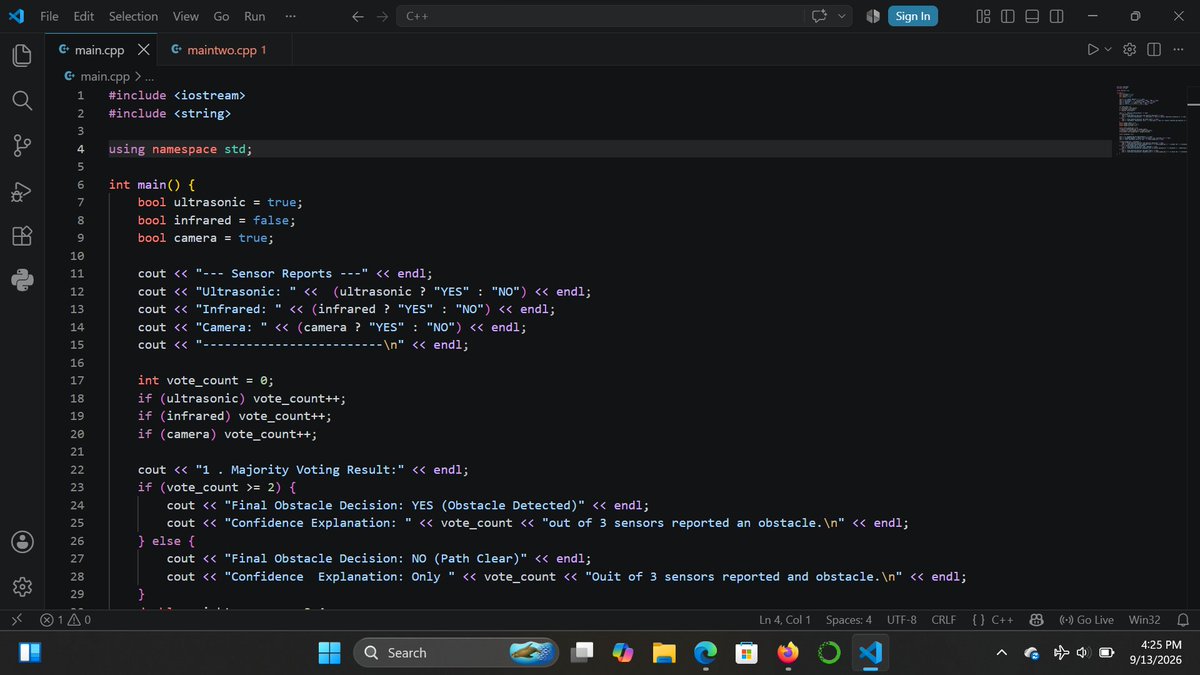Click the code minimap preview
This screenshot has width=1200, height=675.
1152,120
